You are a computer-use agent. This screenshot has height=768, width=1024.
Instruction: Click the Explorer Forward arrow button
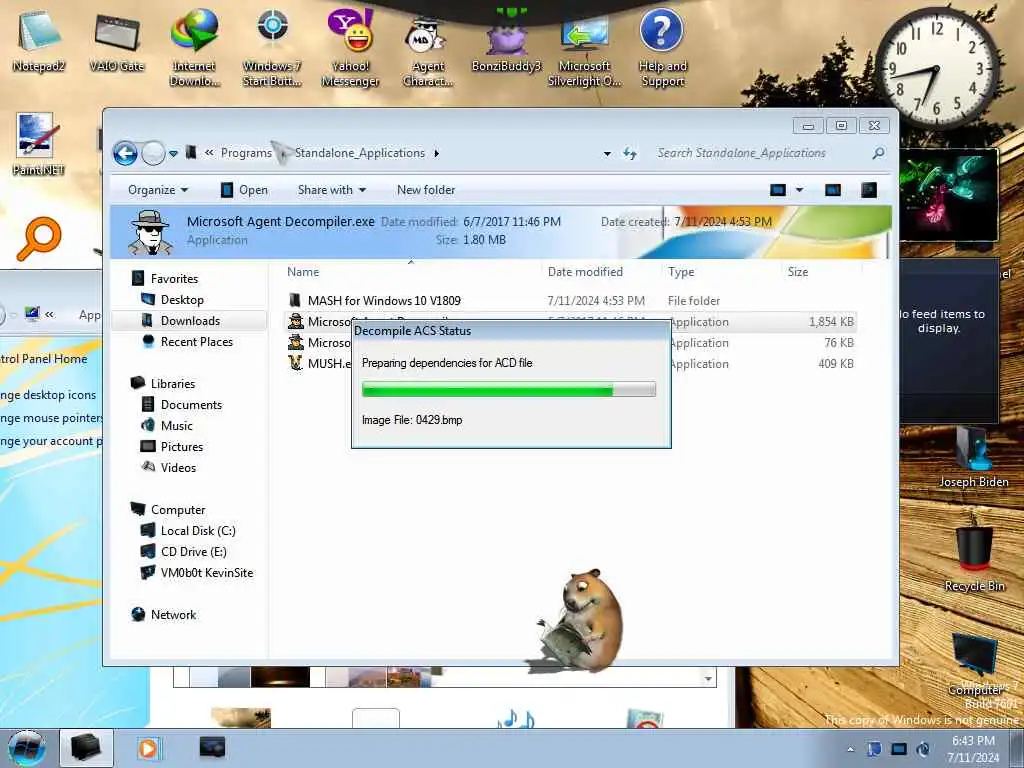[153, 153]
